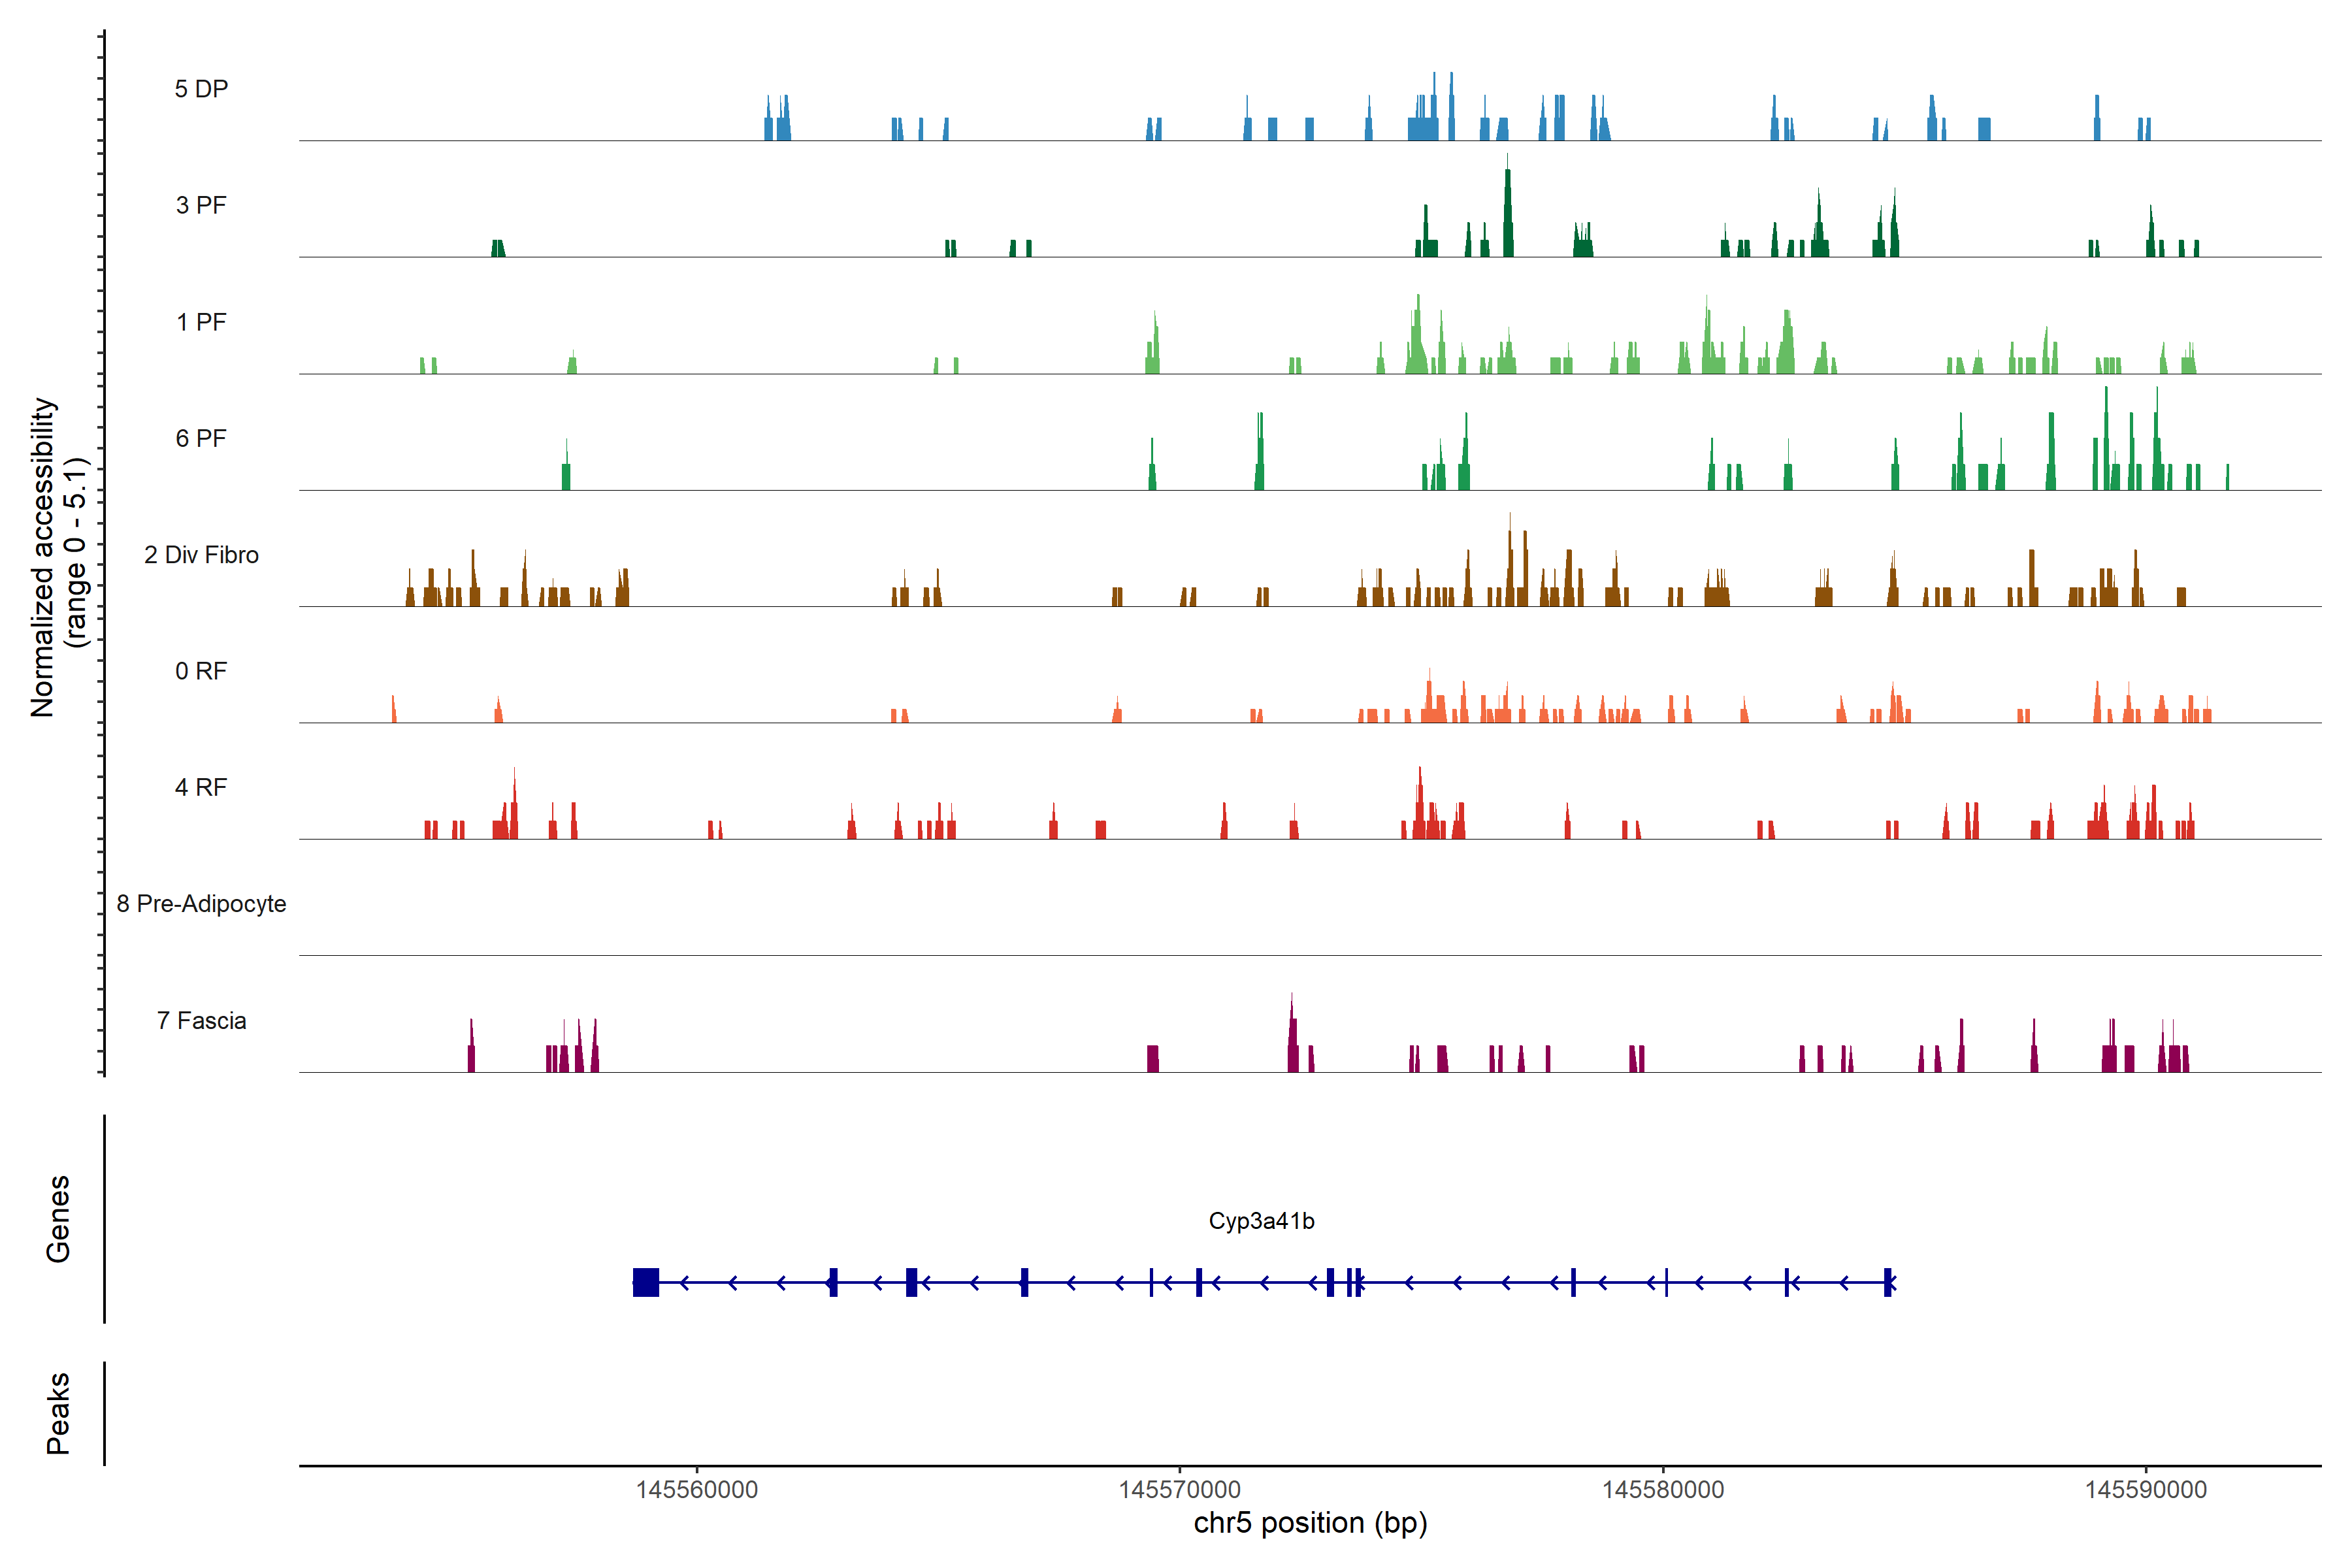Click the chr5 position (bp) axis title
This screenshot has height=1568, width=2352.
coord(1310,1523)
